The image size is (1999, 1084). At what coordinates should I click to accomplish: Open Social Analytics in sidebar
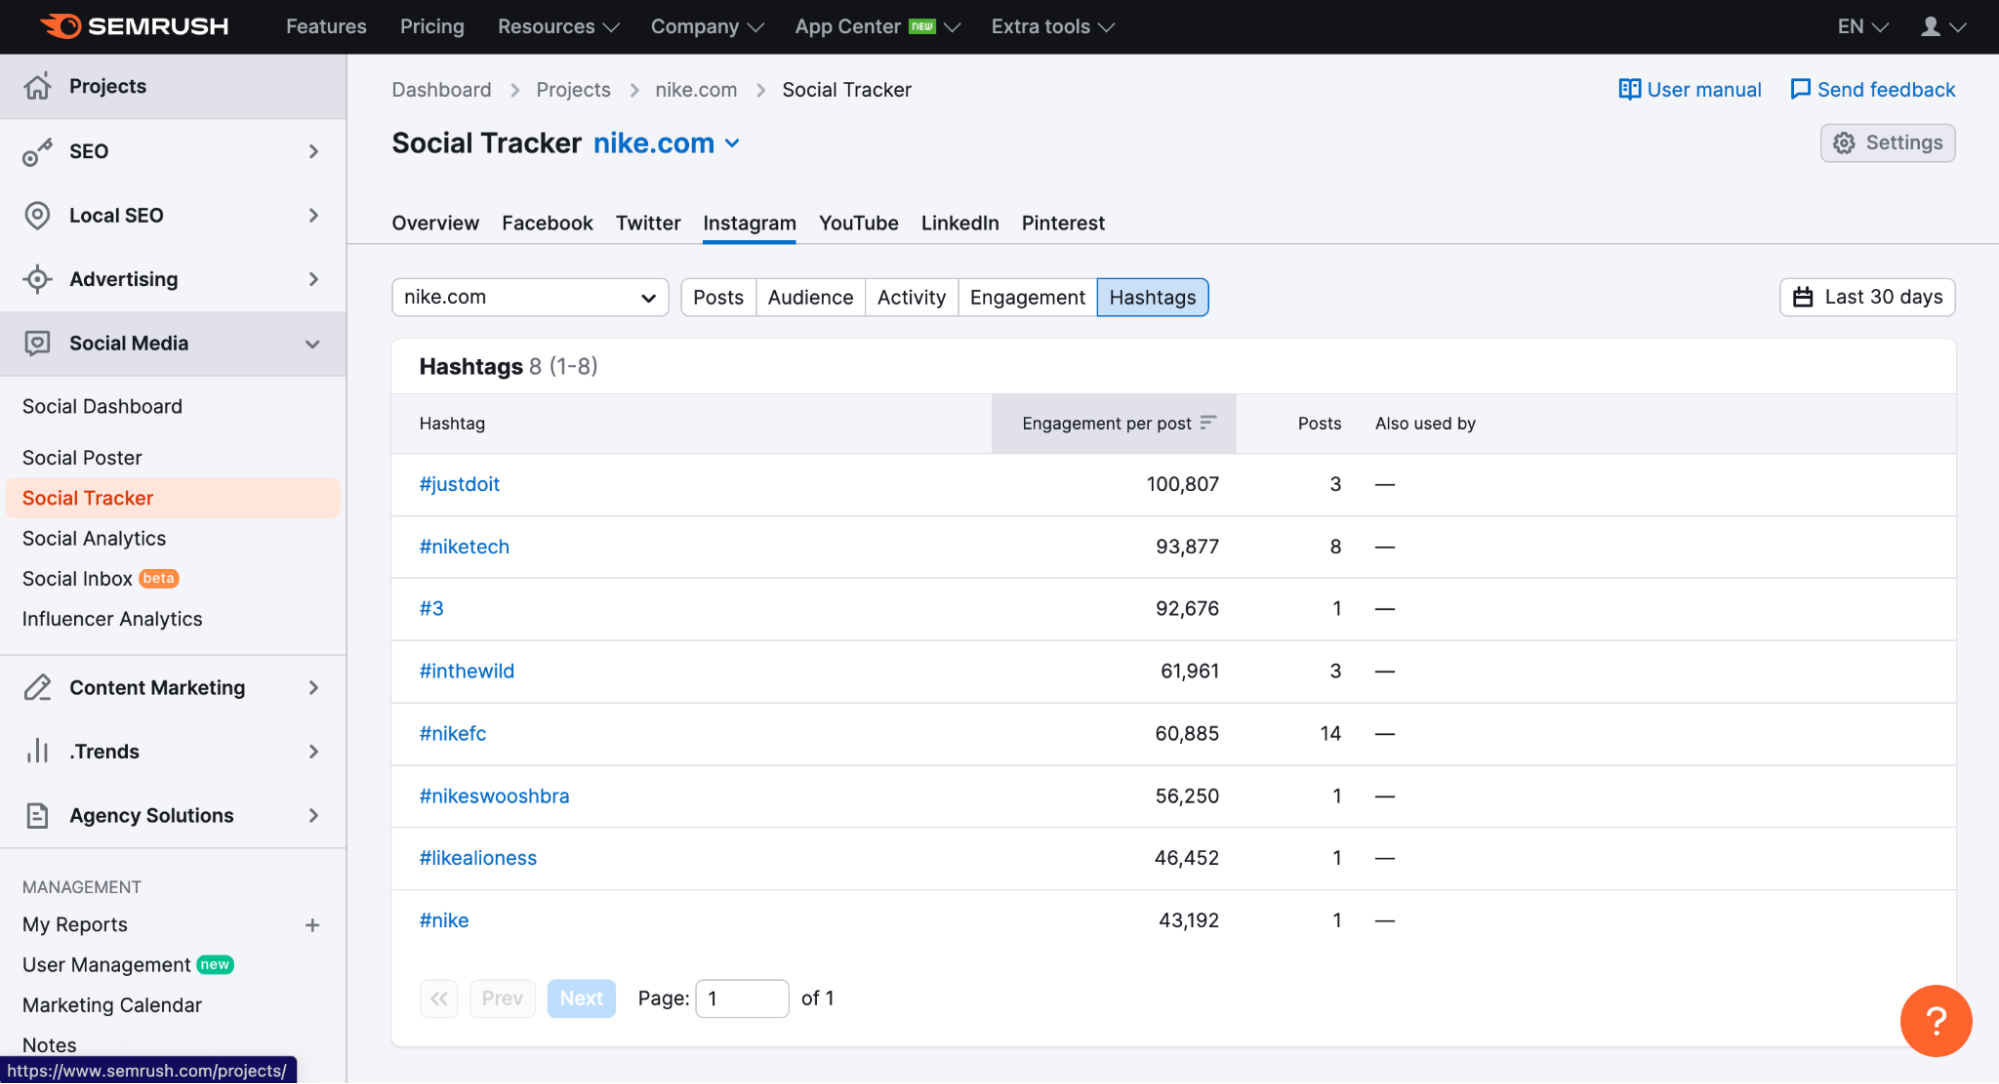pos(94,538)
